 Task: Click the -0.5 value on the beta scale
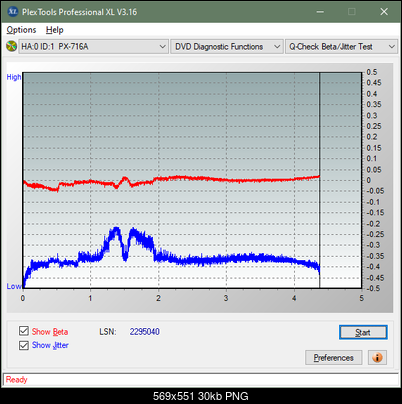point(373,288)
